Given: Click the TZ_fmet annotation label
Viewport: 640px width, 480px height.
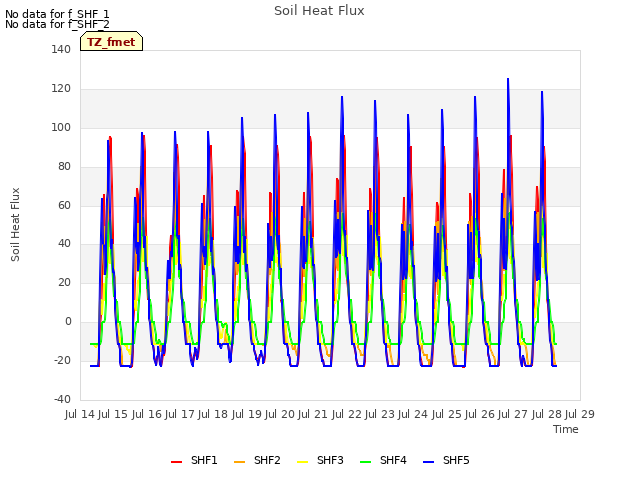Looking at the screenshot, I should pos(111,42).
